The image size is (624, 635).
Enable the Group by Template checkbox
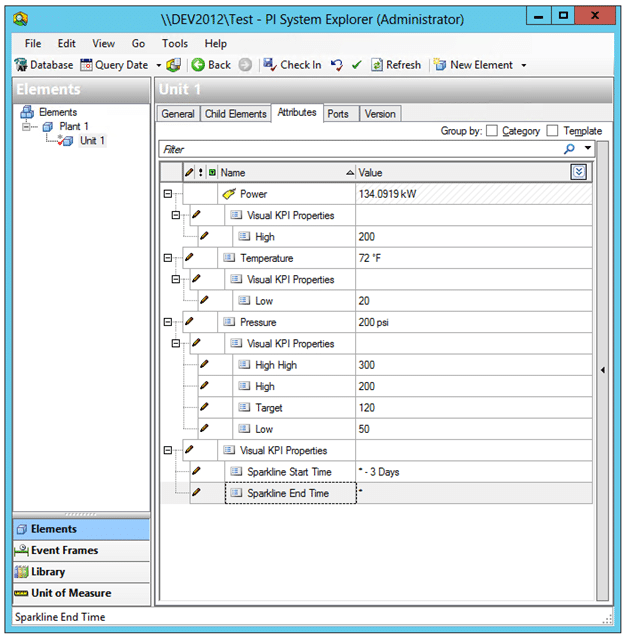(x=553, y=131)
